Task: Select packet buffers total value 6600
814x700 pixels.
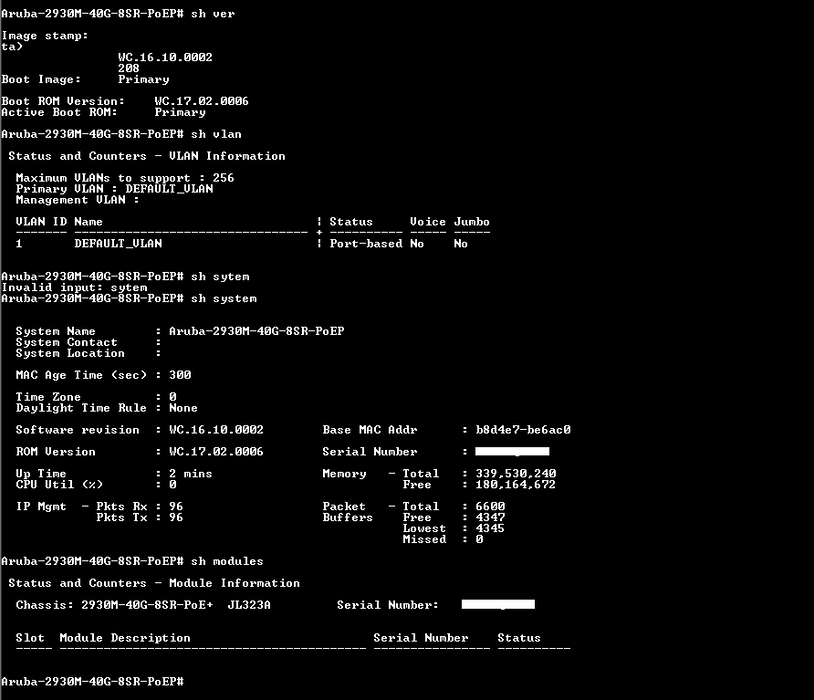Action: [x=490, y=506]
